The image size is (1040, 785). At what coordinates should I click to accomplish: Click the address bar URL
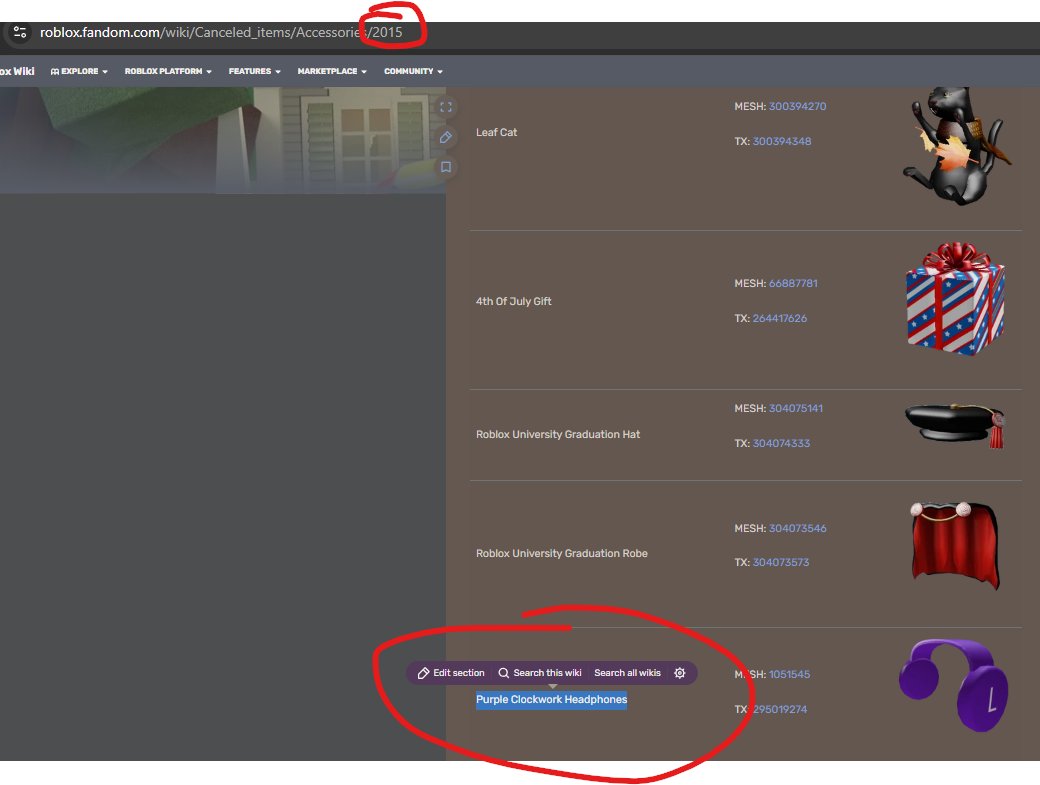[221, 32]
